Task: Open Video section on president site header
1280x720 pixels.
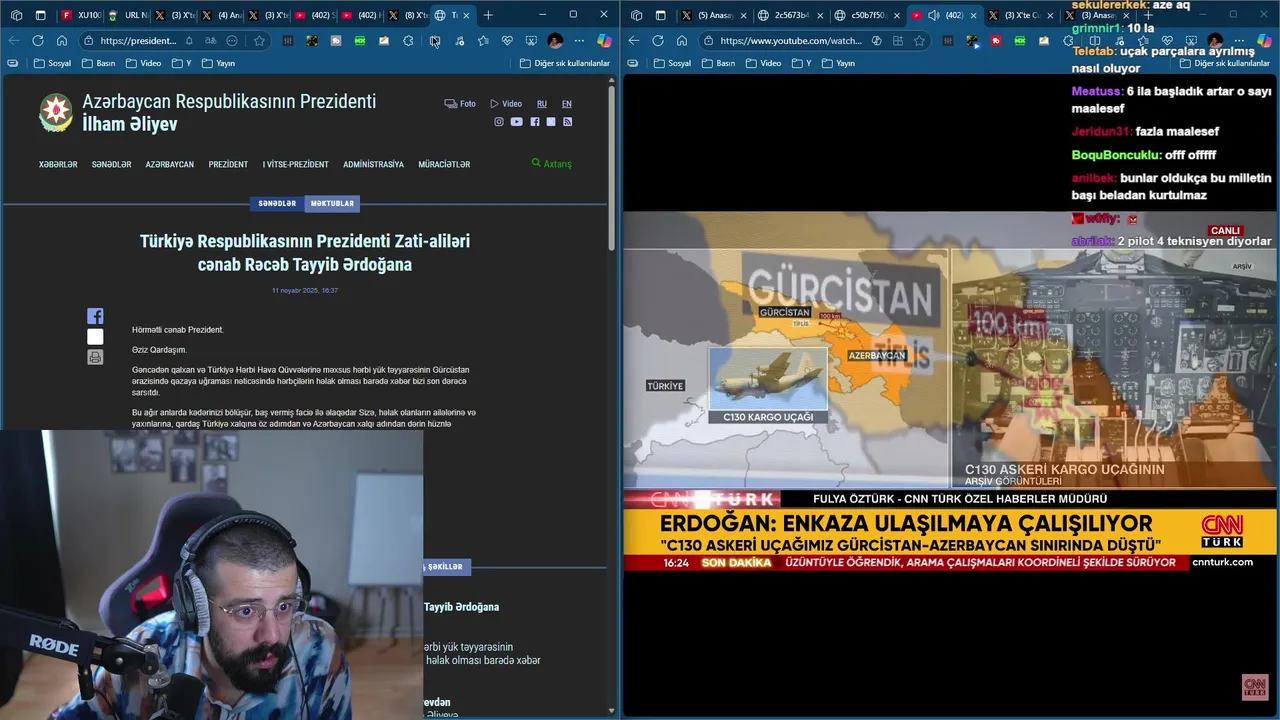Action: tap(506, 104)
